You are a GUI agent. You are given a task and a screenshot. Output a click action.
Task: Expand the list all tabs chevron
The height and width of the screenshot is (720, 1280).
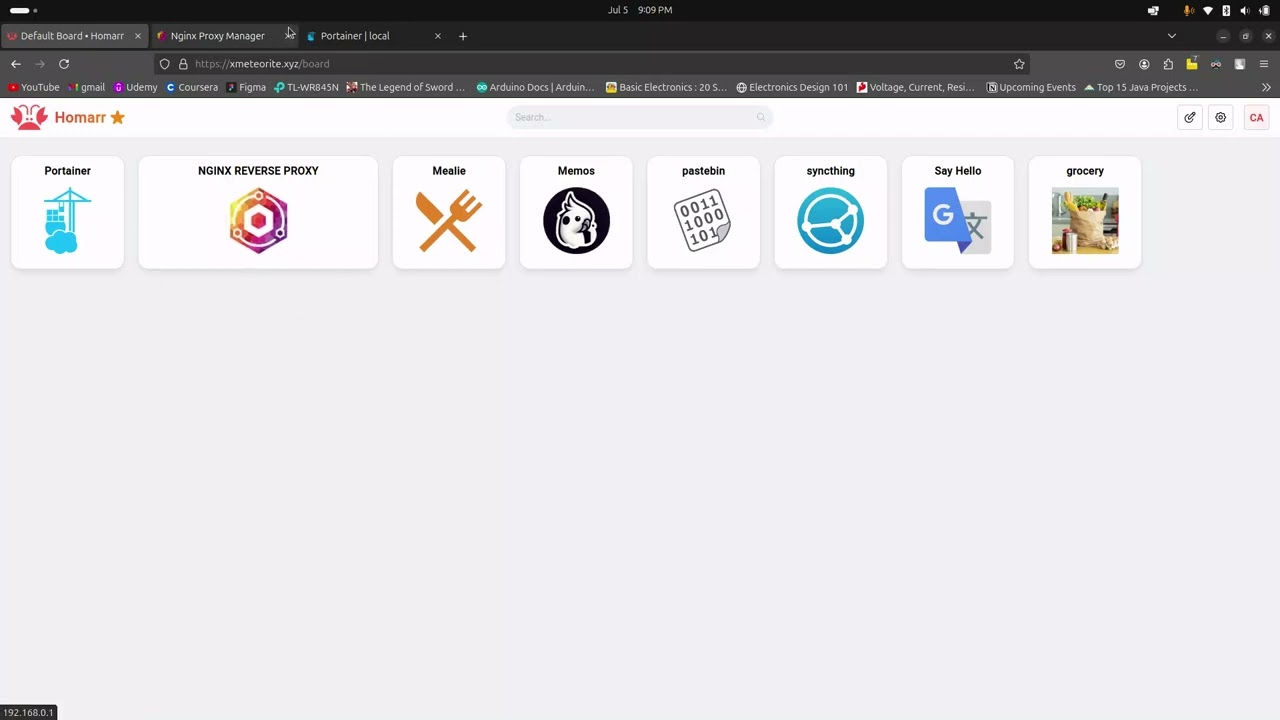(1172, 36)
